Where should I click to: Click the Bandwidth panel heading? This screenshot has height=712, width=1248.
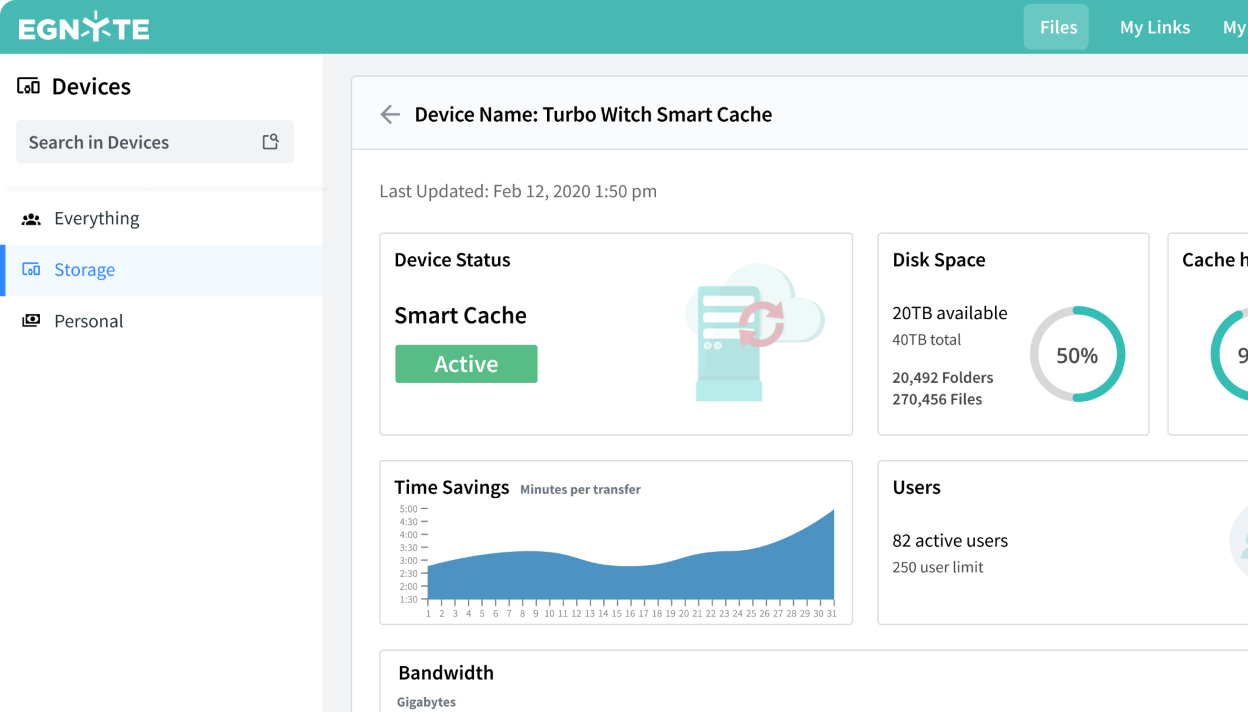pos(446,673)
